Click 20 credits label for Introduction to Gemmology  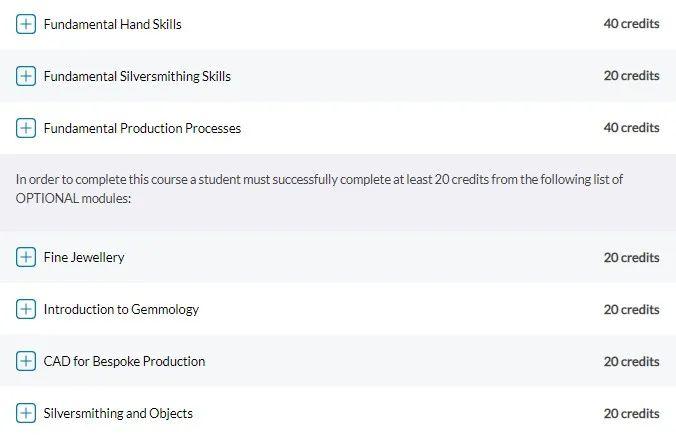[631, 309]
